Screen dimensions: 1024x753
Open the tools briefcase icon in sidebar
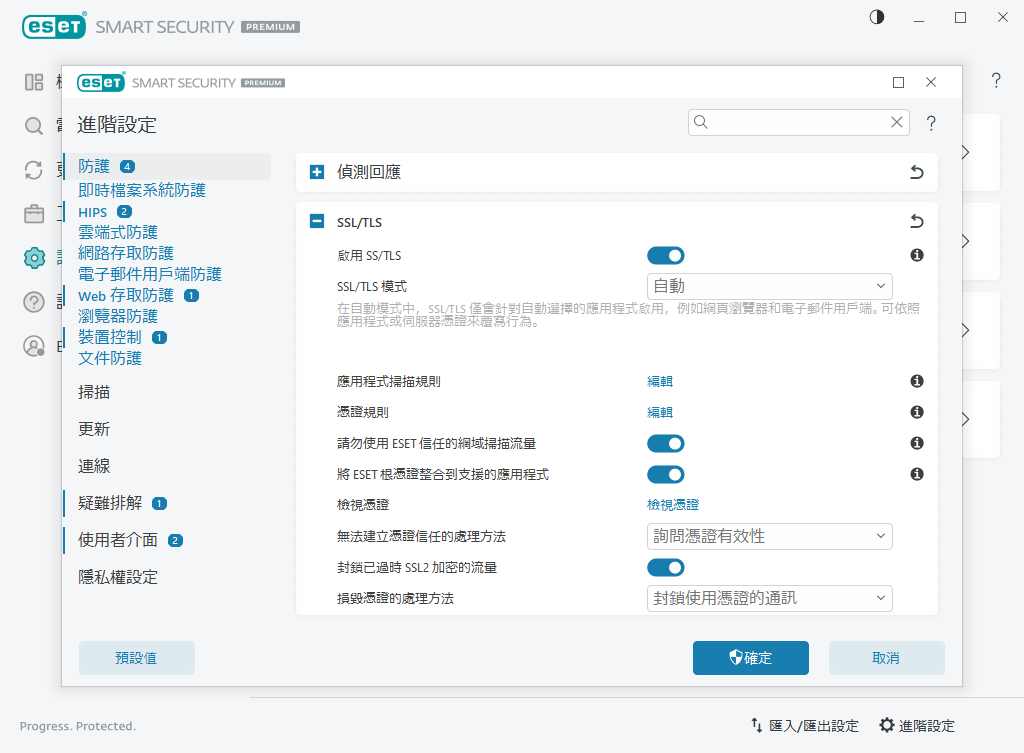click(x=34, y=213)
